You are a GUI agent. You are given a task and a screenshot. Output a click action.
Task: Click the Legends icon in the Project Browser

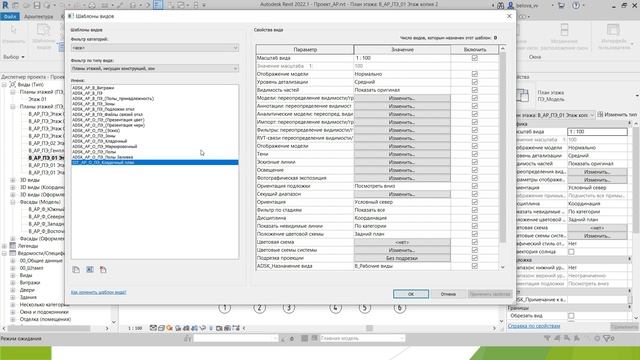click(13, 246)
